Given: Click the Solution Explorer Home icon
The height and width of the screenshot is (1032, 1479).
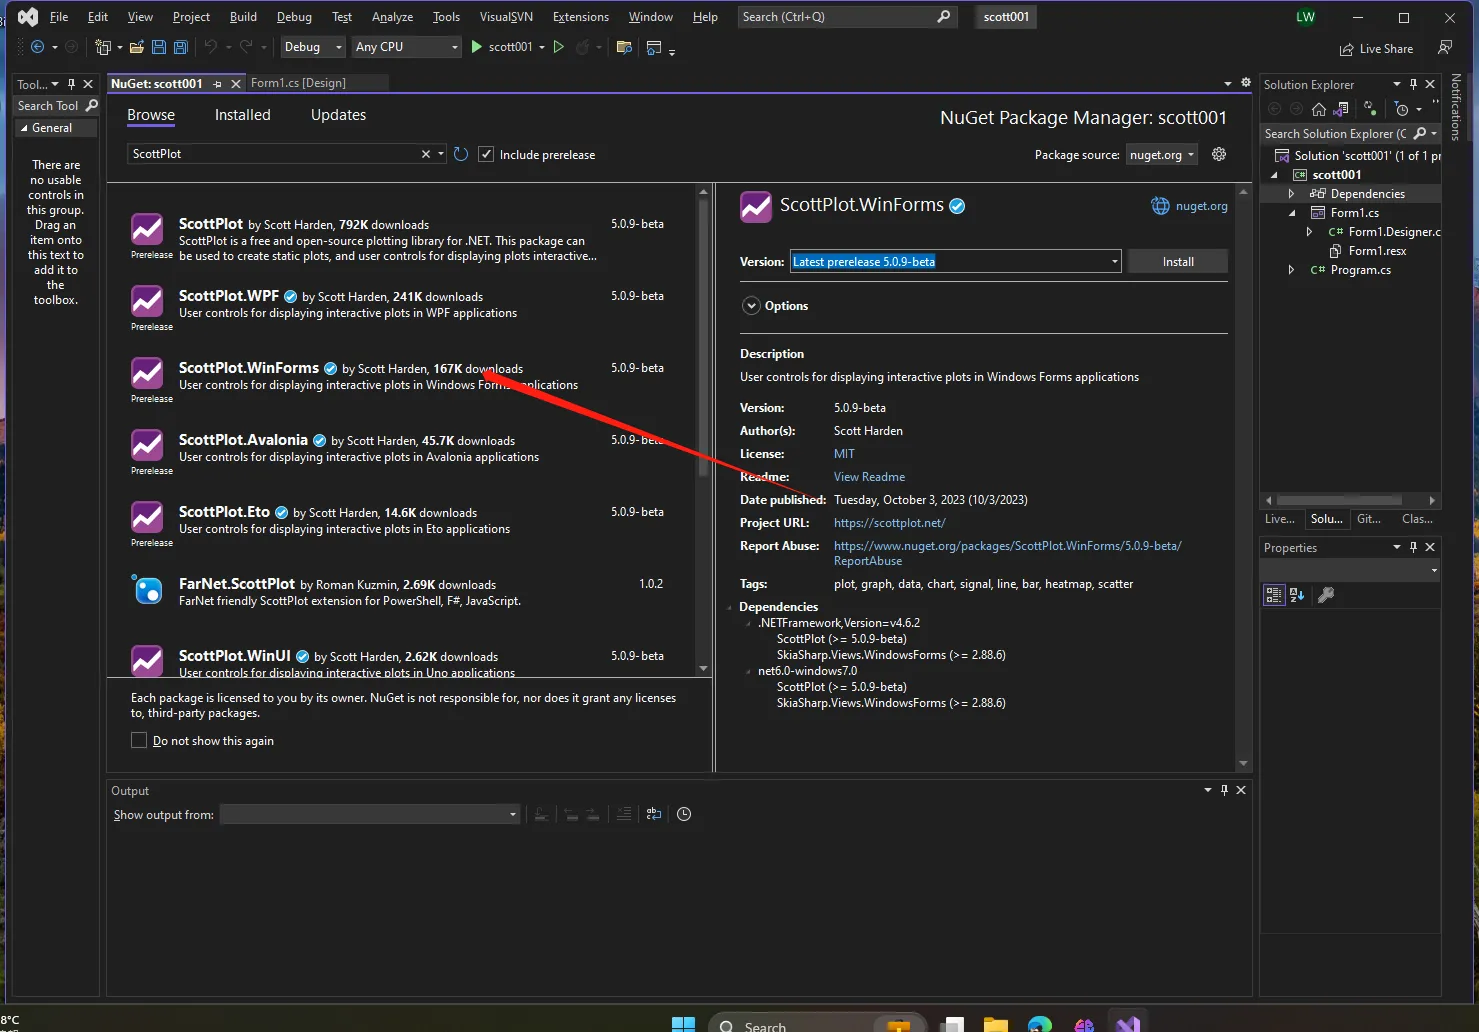Looking at the screenshot, I should (x=1319, y=109).
